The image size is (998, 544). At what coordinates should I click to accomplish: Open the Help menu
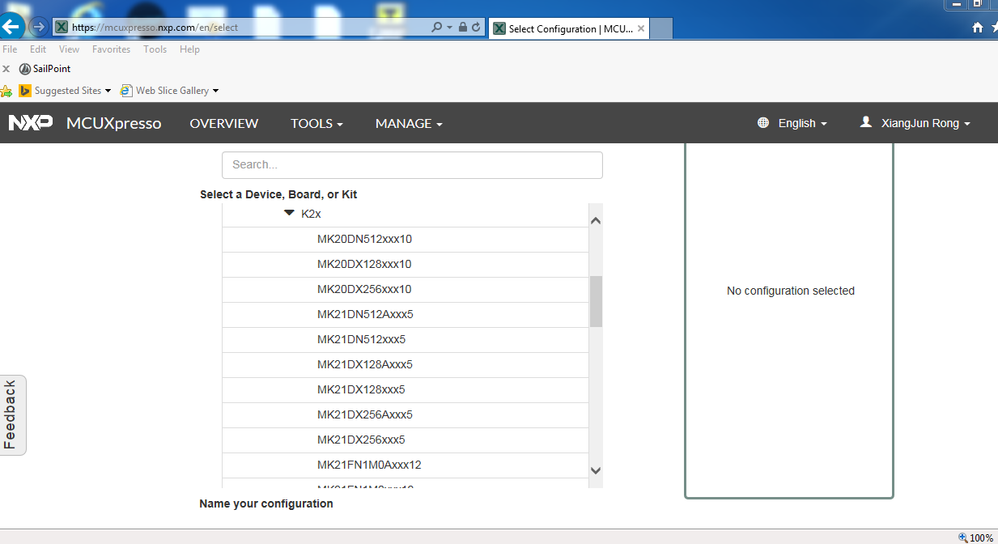[189, 49]
